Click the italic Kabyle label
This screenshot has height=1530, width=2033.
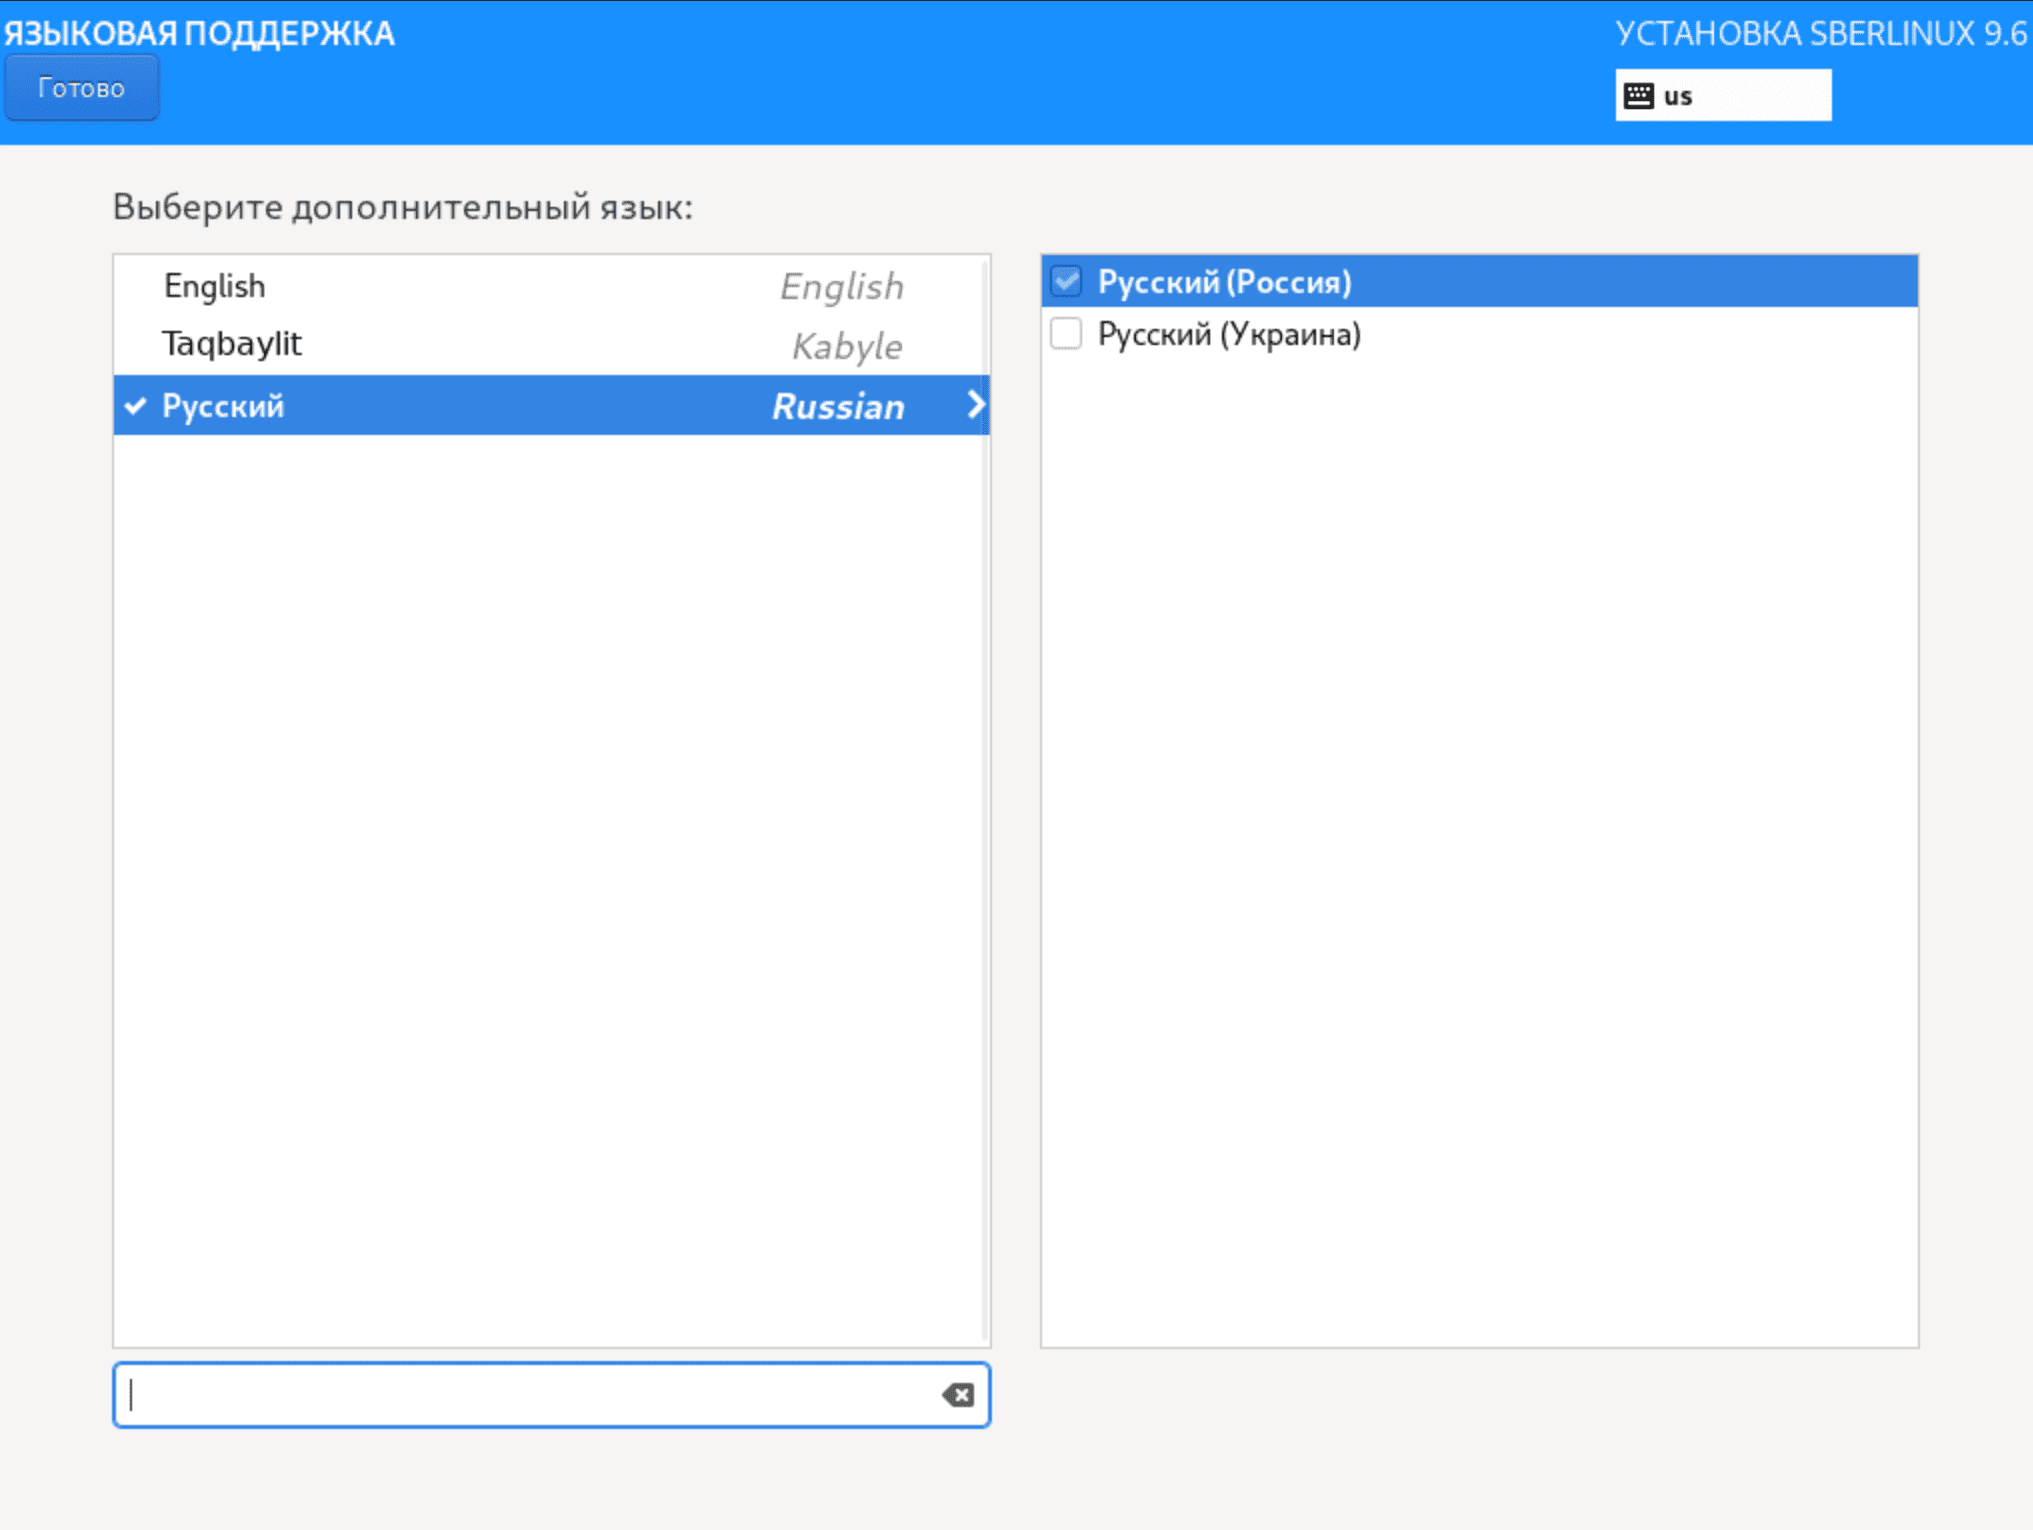pyautogui.click(x=847, y=346)
